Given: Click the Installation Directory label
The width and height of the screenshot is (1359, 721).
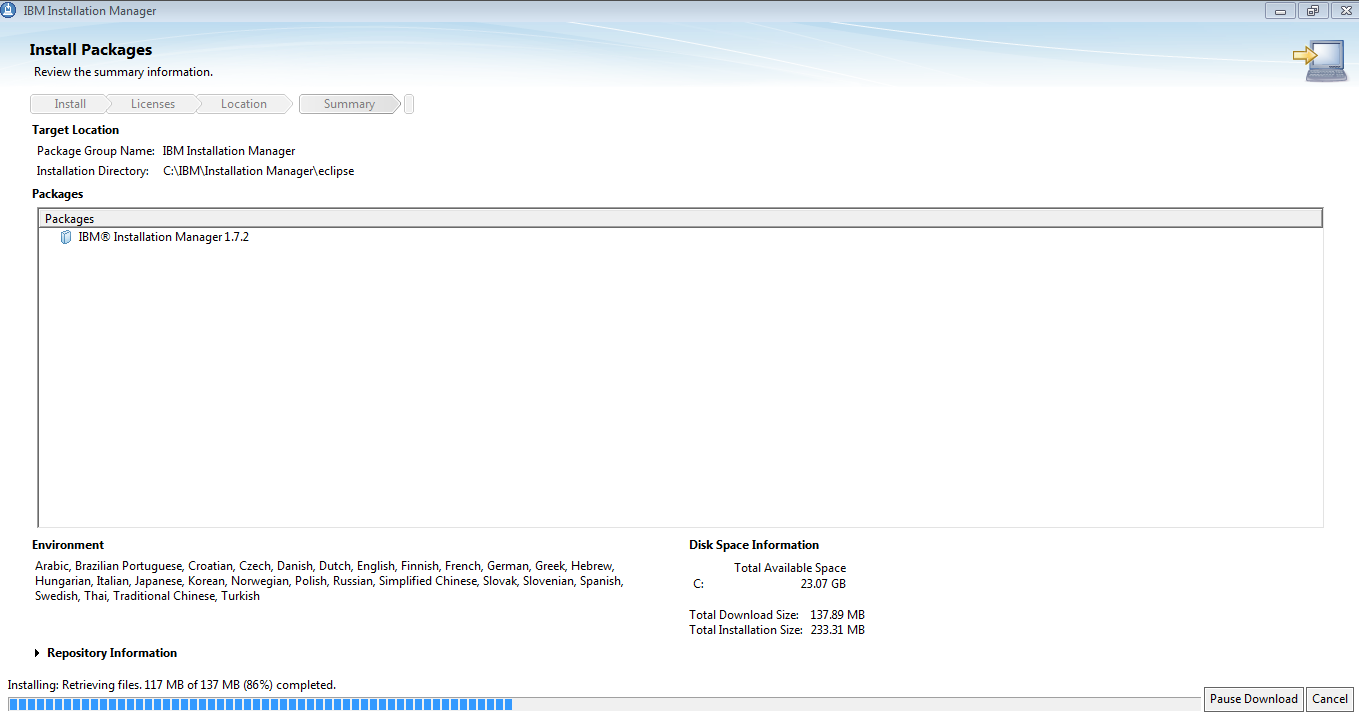Looking at the screenshot, I should tap(93, 171).
